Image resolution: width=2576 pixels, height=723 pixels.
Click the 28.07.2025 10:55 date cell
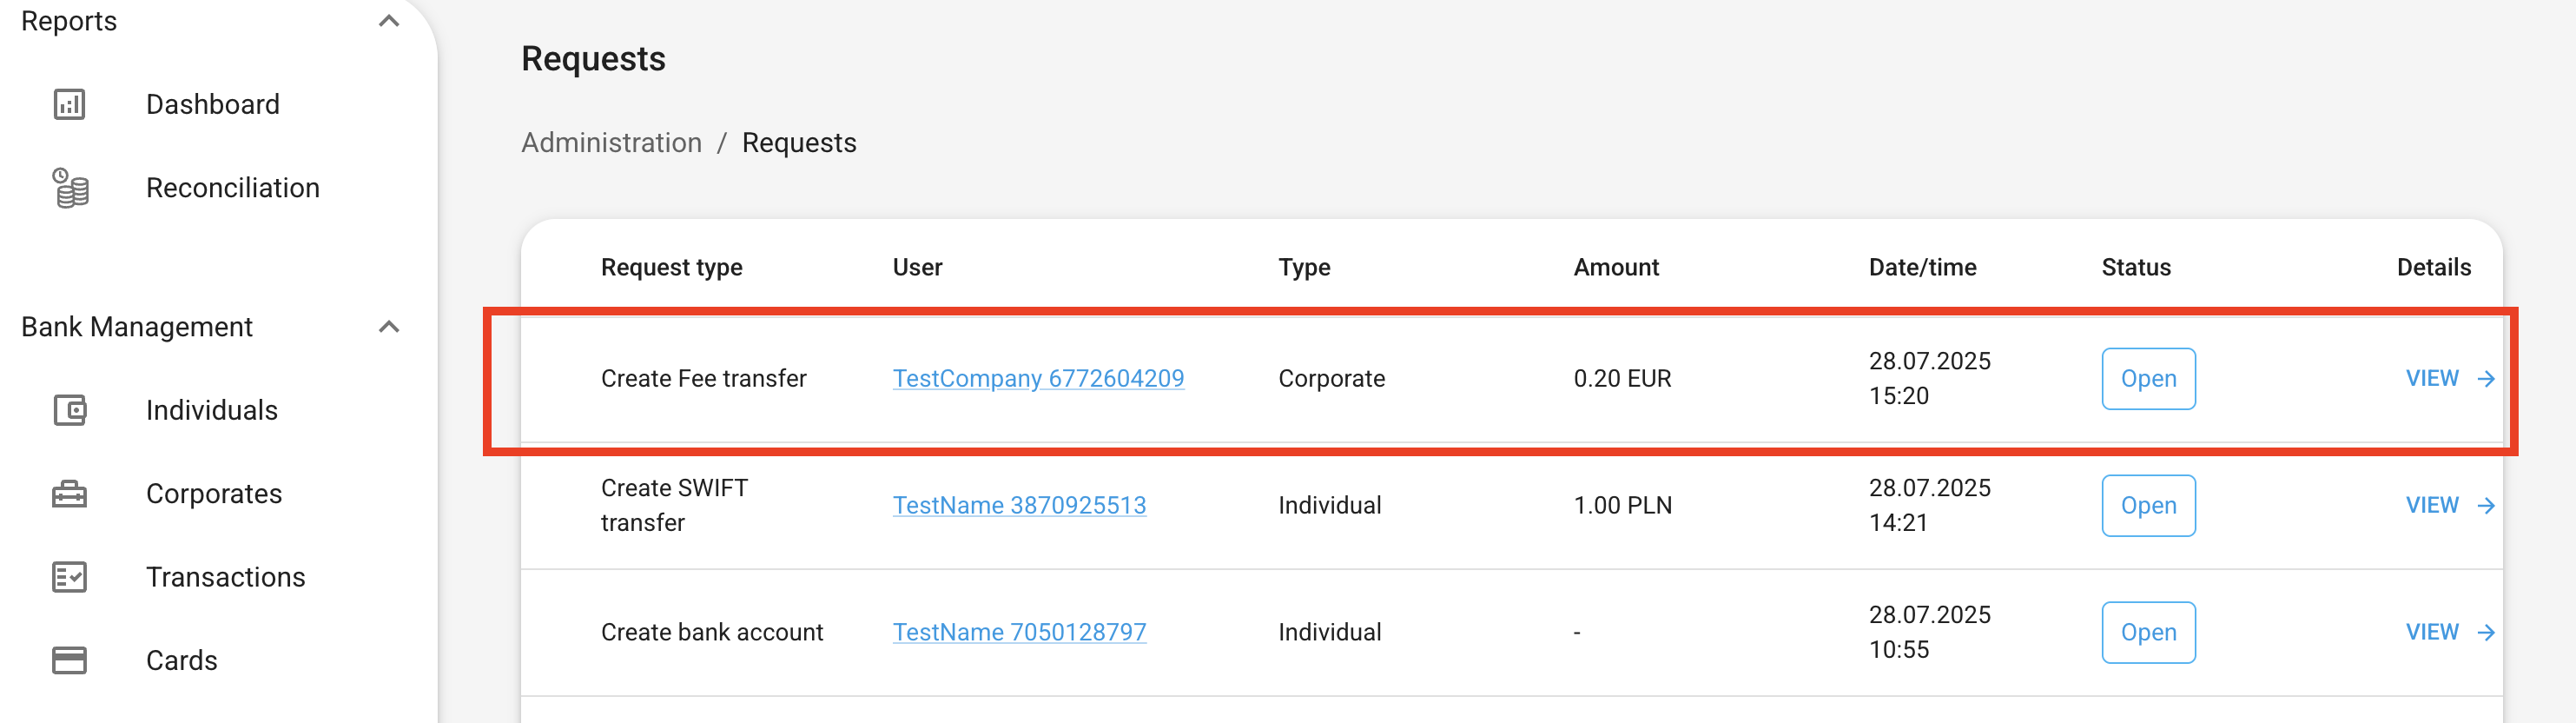1929,633
